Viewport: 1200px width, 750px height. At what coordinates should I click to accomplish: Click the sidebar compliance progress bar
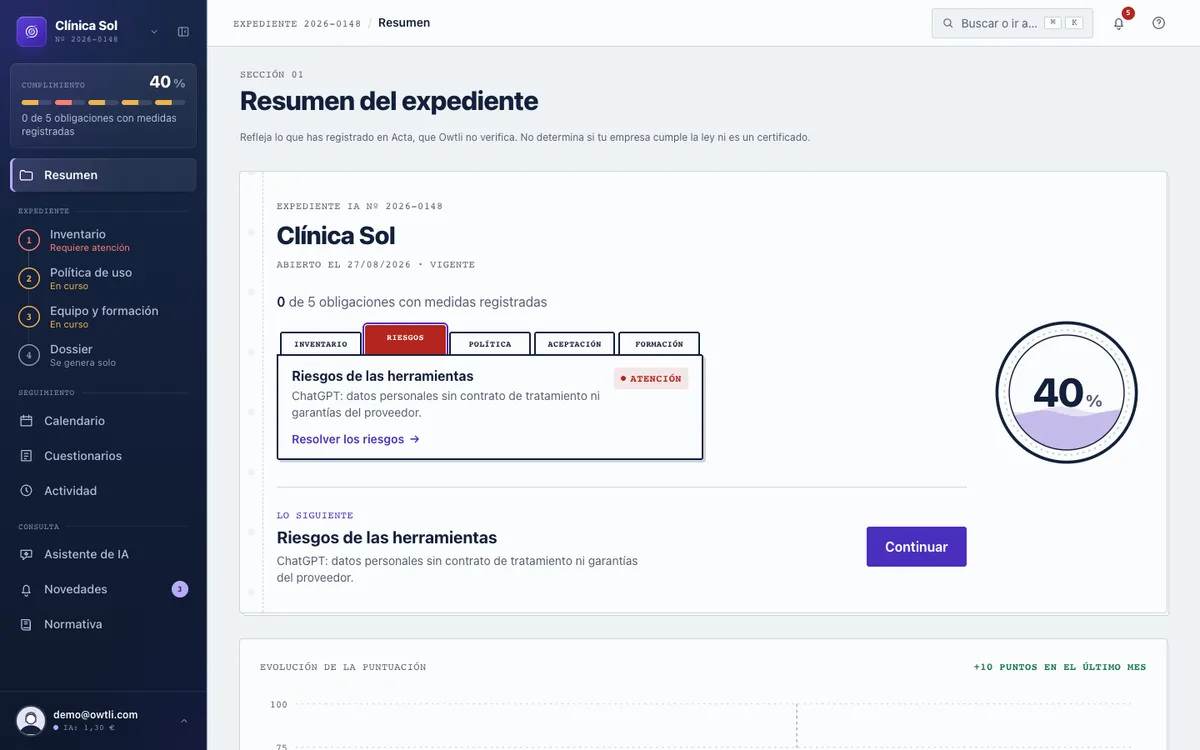(x=103, y=102)
